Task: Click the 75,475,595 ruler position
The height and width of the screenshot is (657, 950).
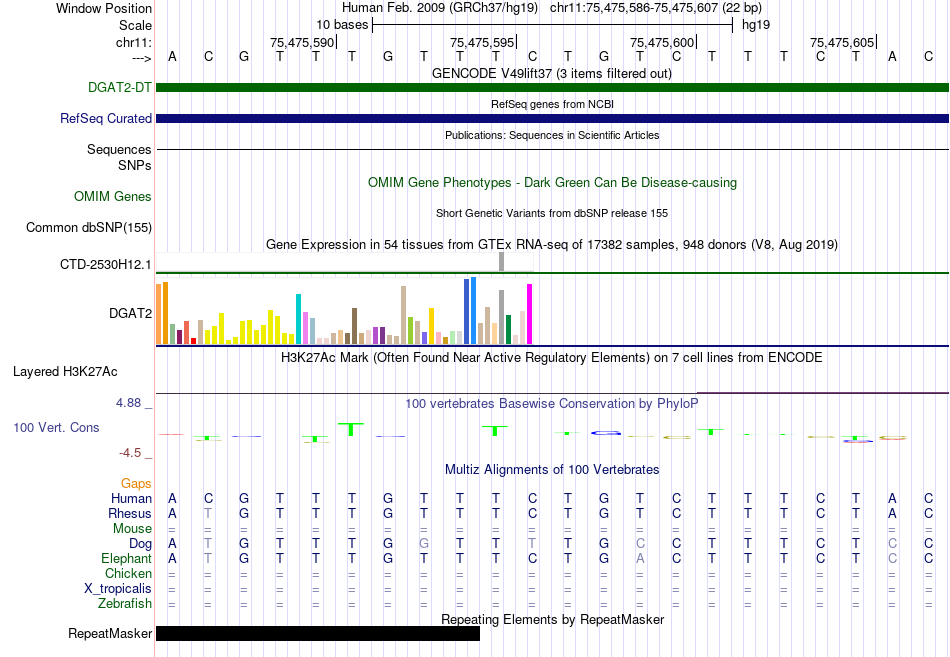Action: pos(482,42)
